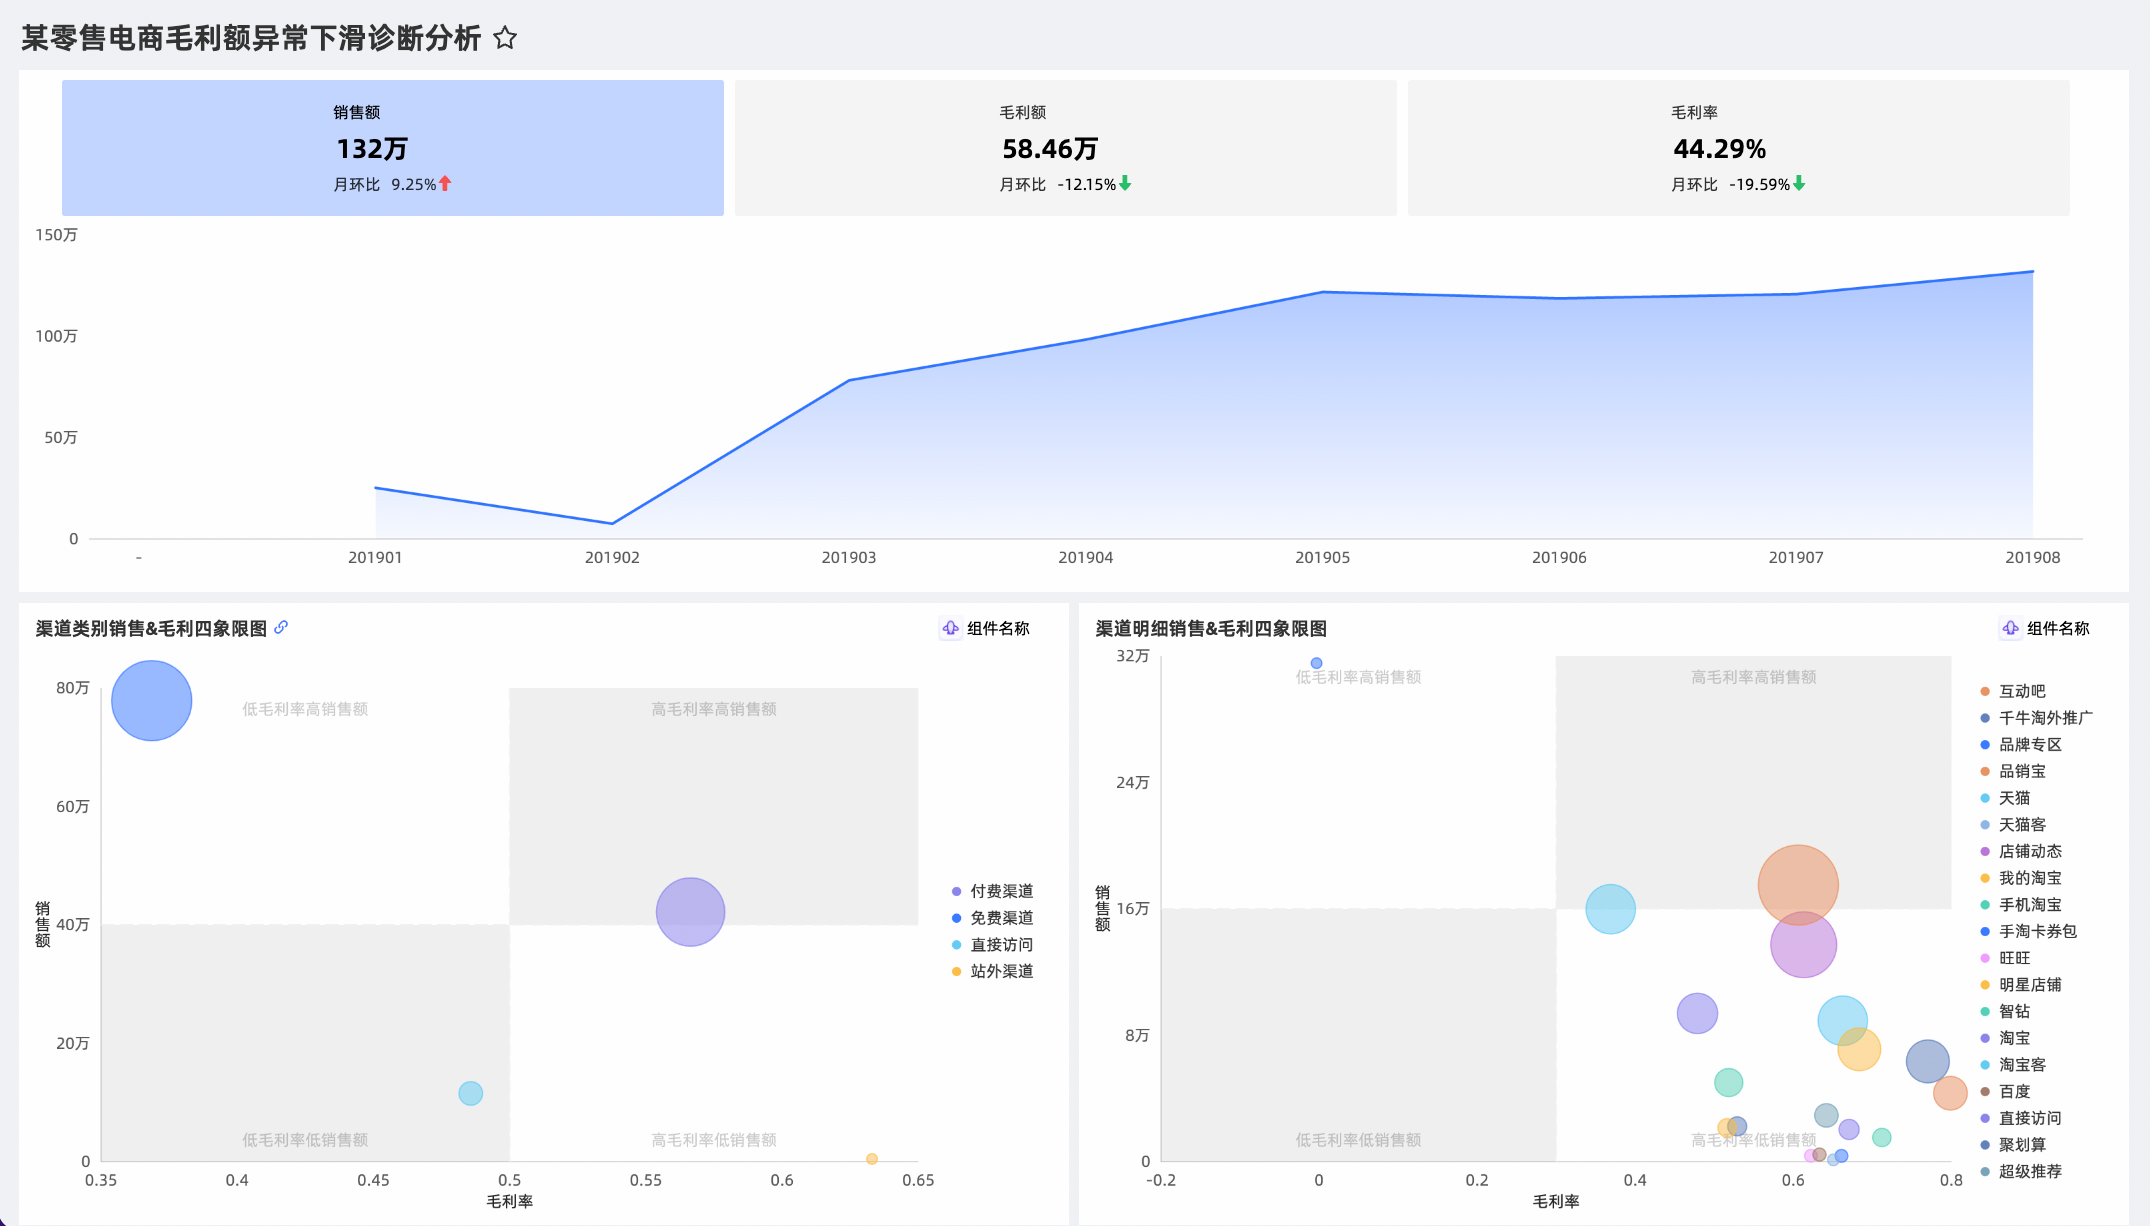Toggle the 付费渠道 legend series

(993, 891)
